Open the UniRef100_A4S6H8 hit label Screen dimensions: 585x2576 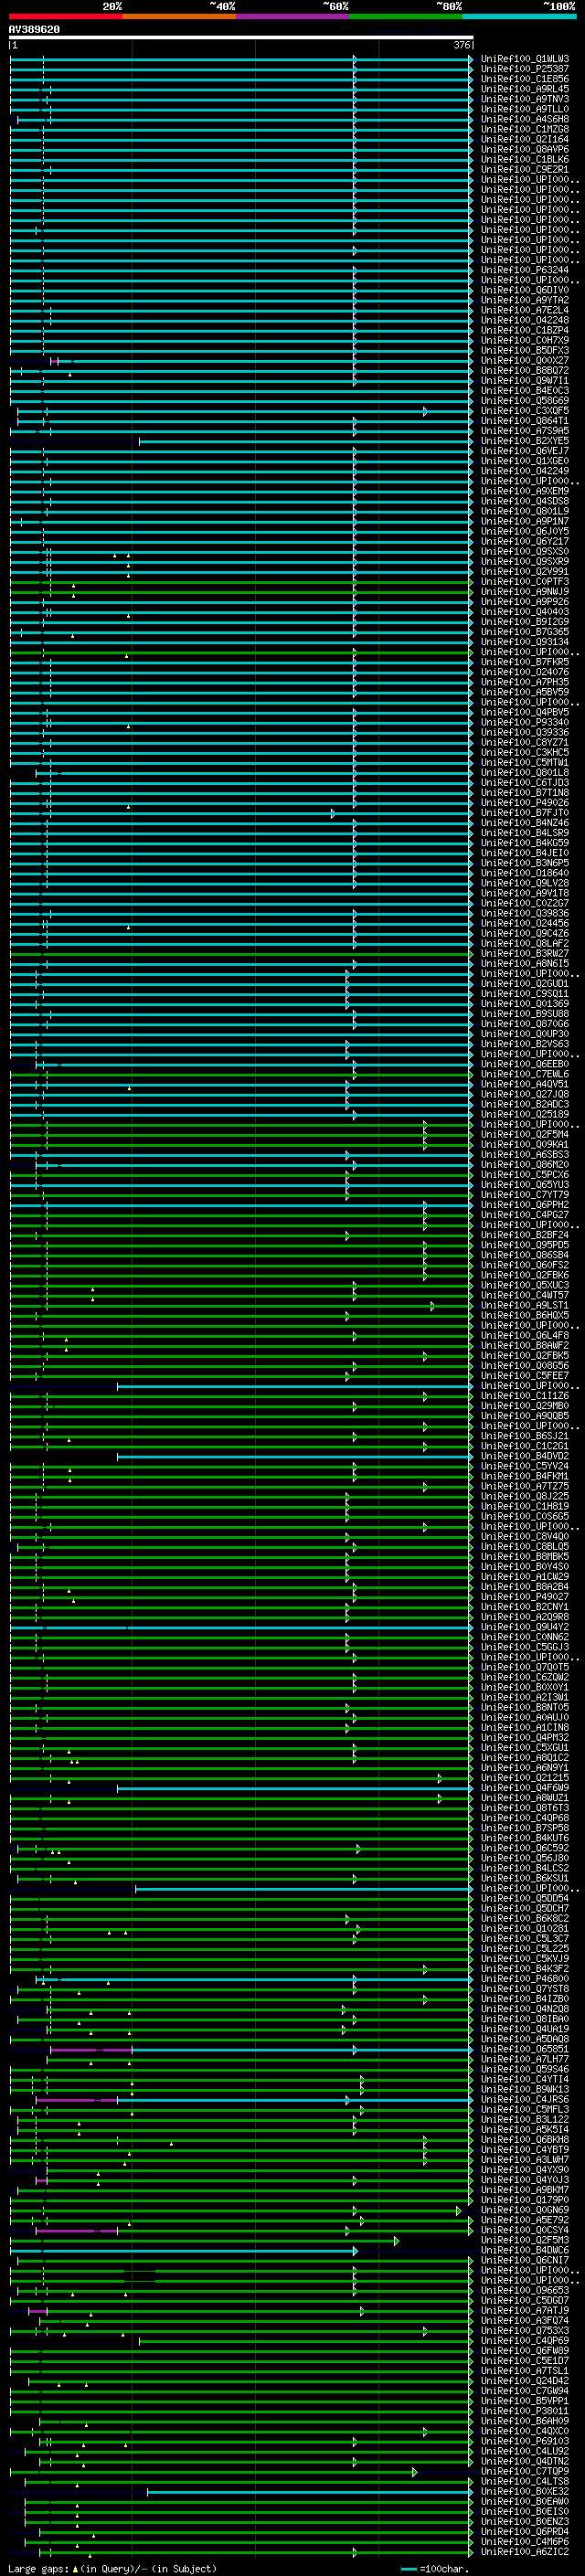(525, 119)
